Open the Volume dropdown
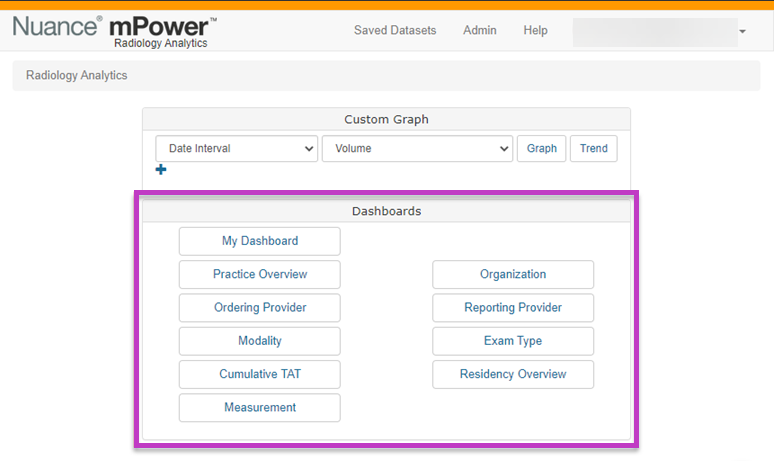 pyautogui.click(x=417, y=149)
